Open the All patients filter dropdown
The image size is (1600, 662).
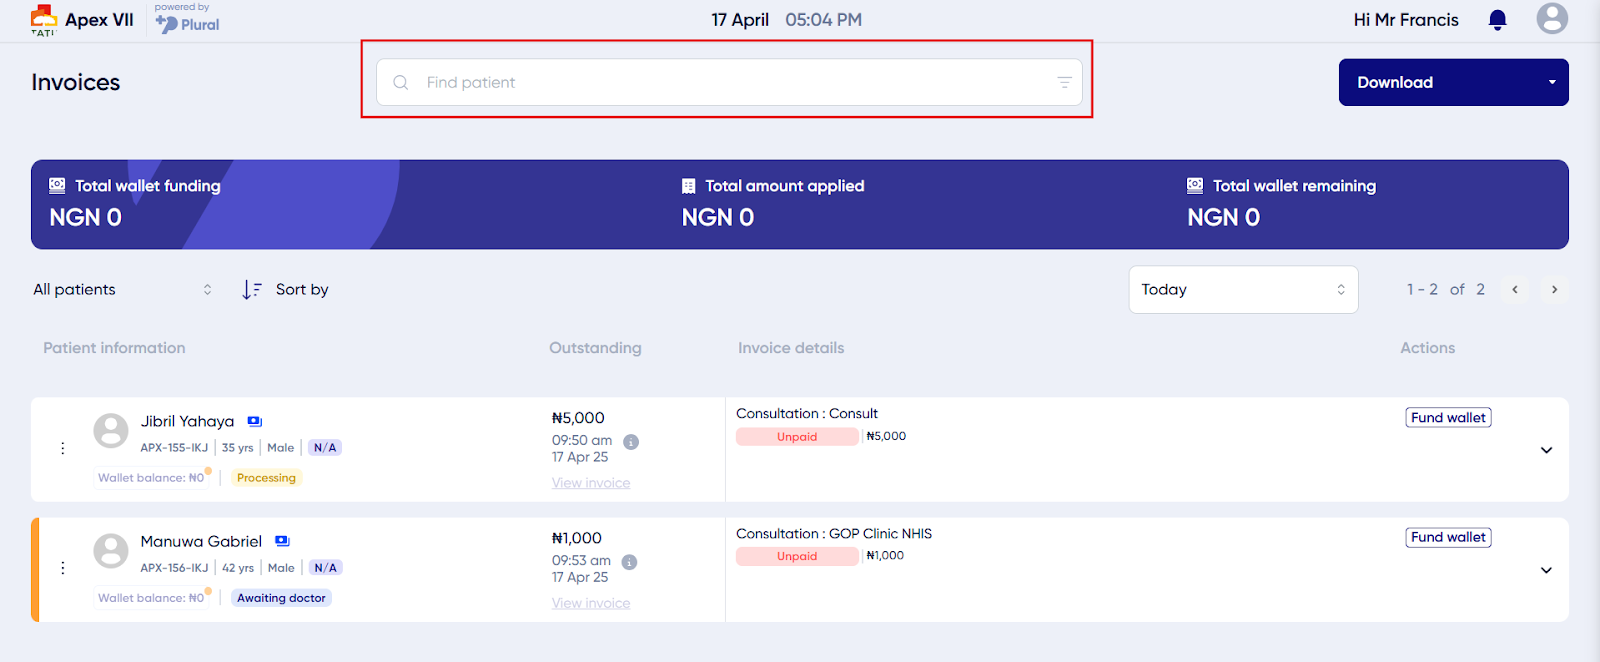tap(123, 289)
